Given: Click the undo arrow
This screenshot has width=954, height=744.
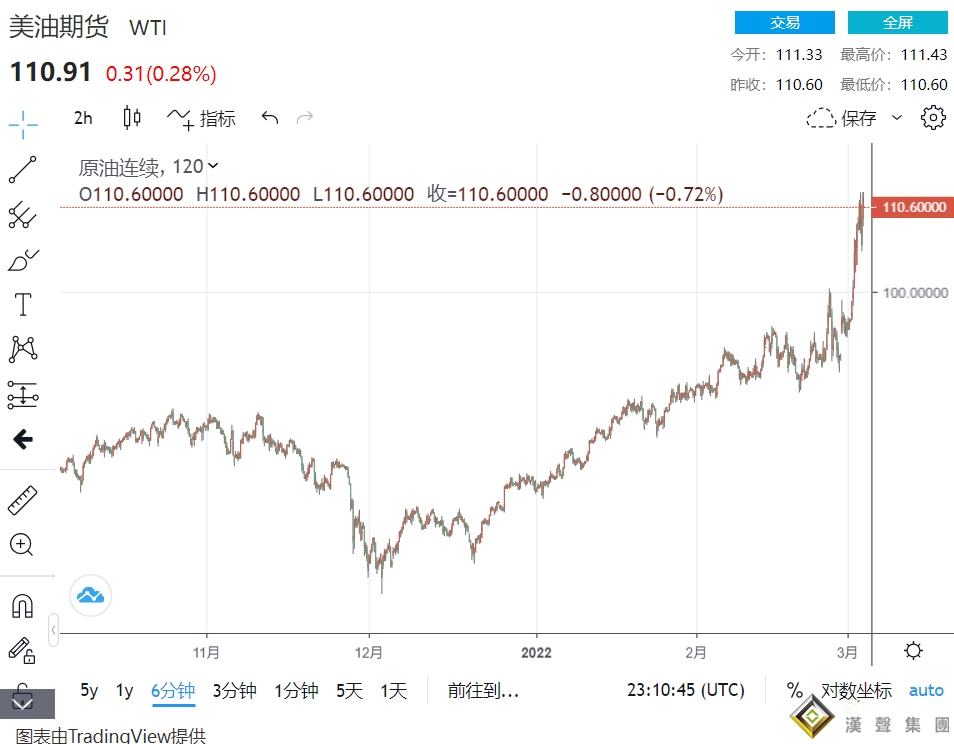Looking at the screenshot, I should click(269, 118).
